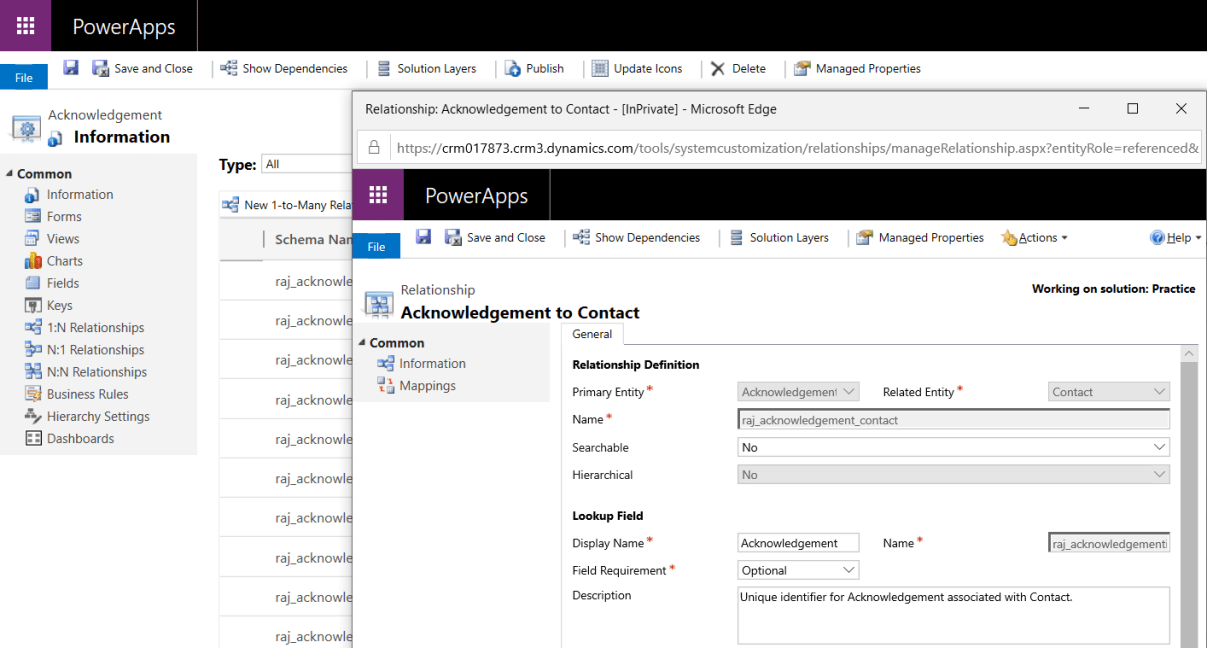Select 1:N Relationships in the sidebar

pyautogui.click(x=93, y=327)
